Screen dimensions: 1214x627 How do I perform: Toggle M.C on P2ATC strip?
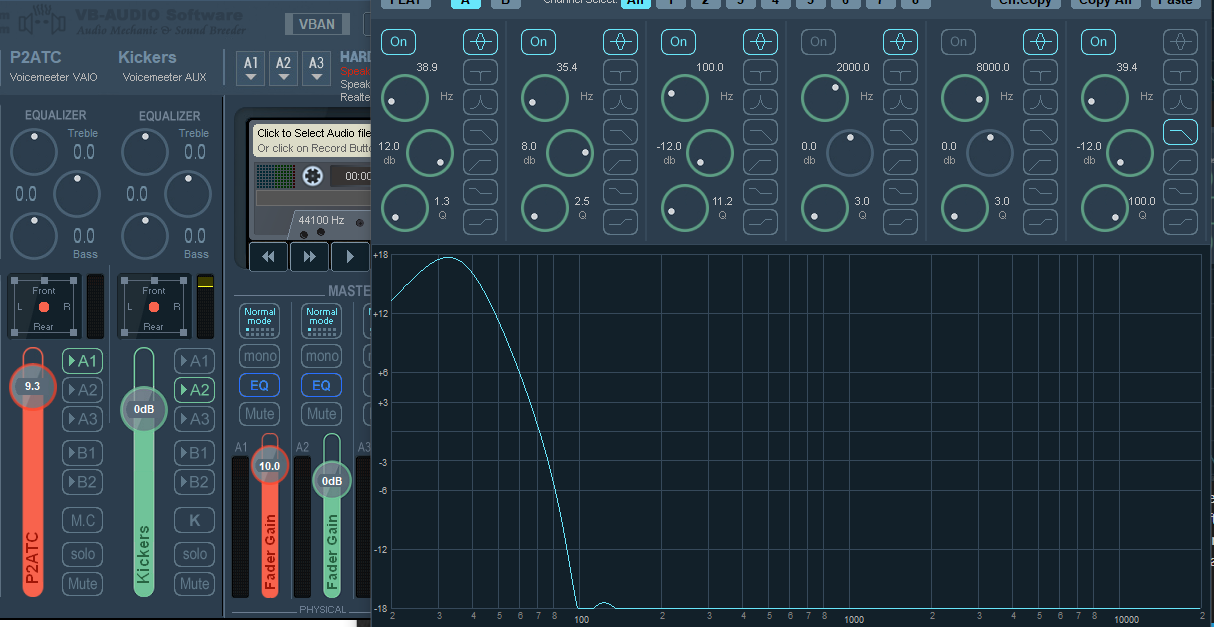point(83,520)
